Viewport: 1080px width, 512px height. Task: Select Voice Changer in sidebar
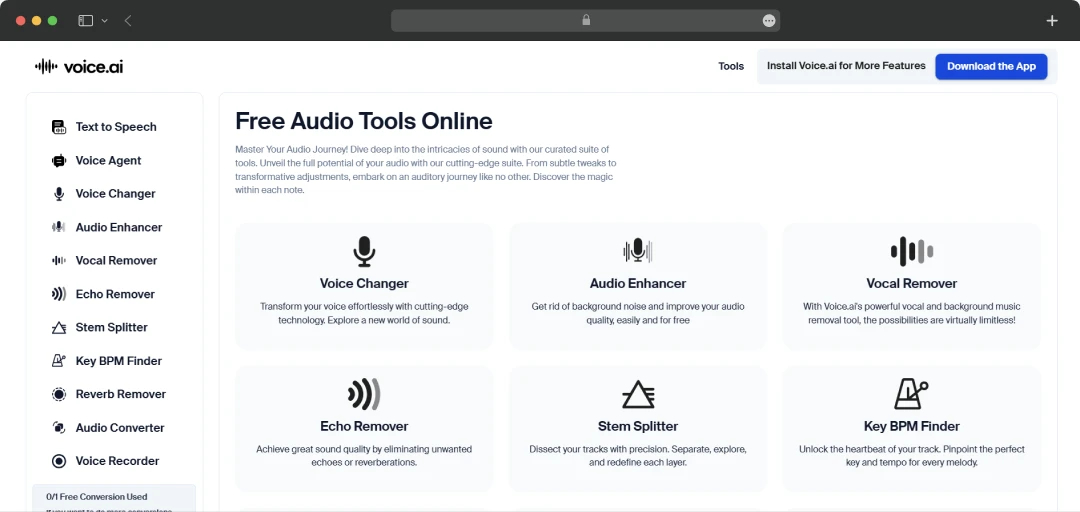coord(114,194)
